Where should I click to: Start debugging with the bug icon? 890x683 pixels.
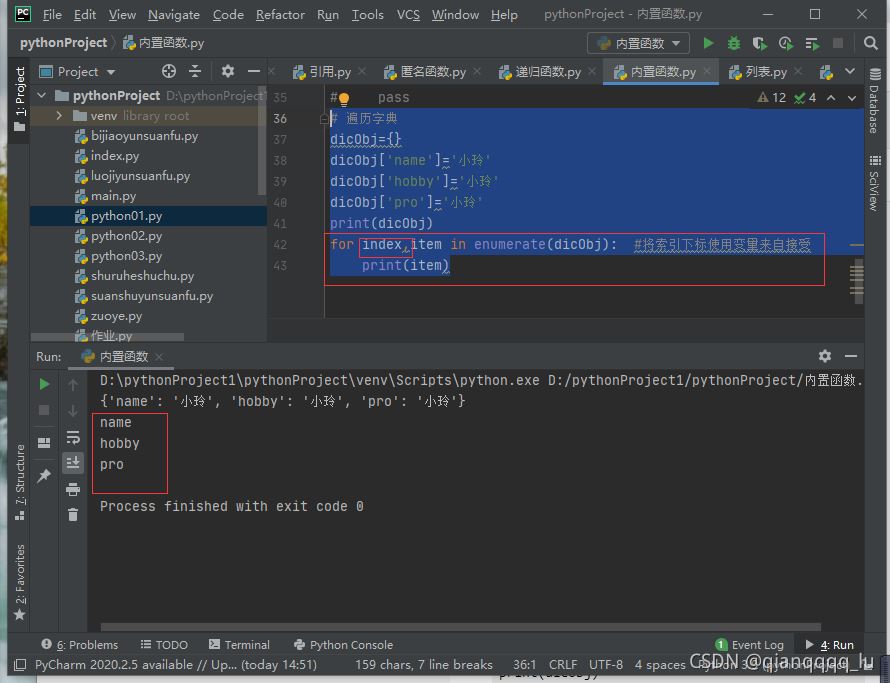(x=734, y=44)
